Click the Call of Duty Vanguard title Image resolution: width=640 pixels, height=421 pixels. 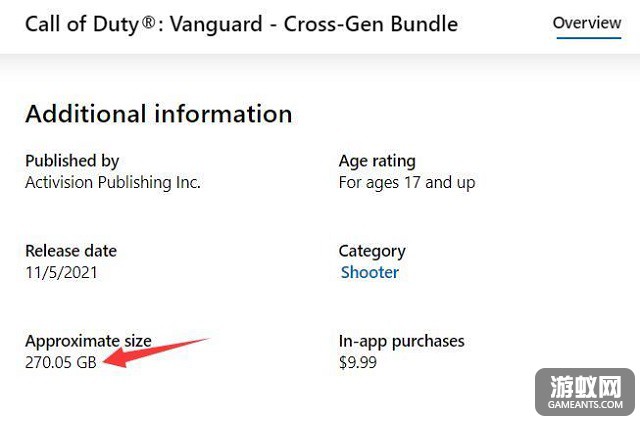tap(242, 24)
